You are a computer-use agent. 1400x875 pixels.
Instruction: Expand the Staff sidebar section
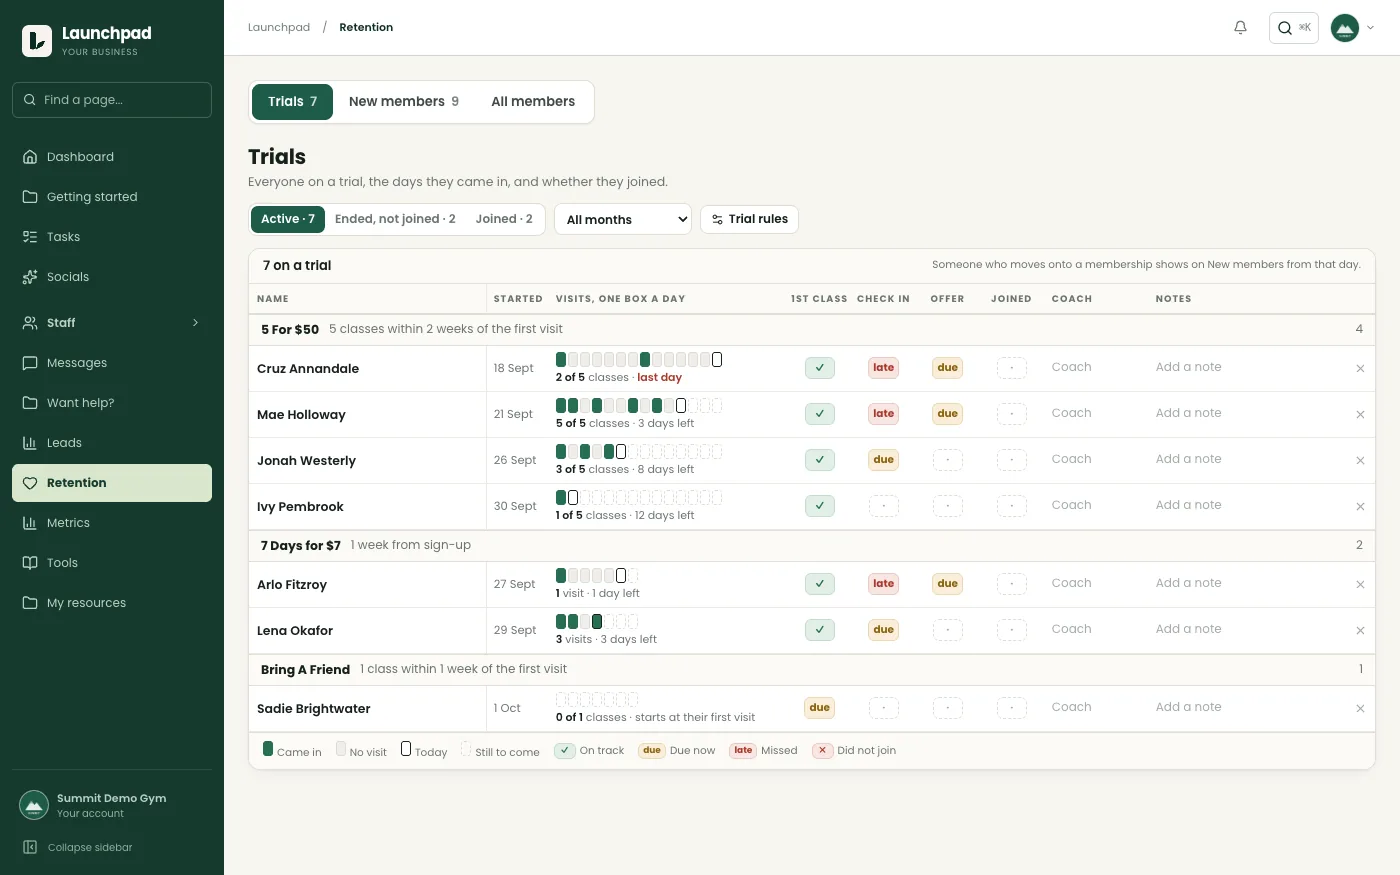click(112, 323)
